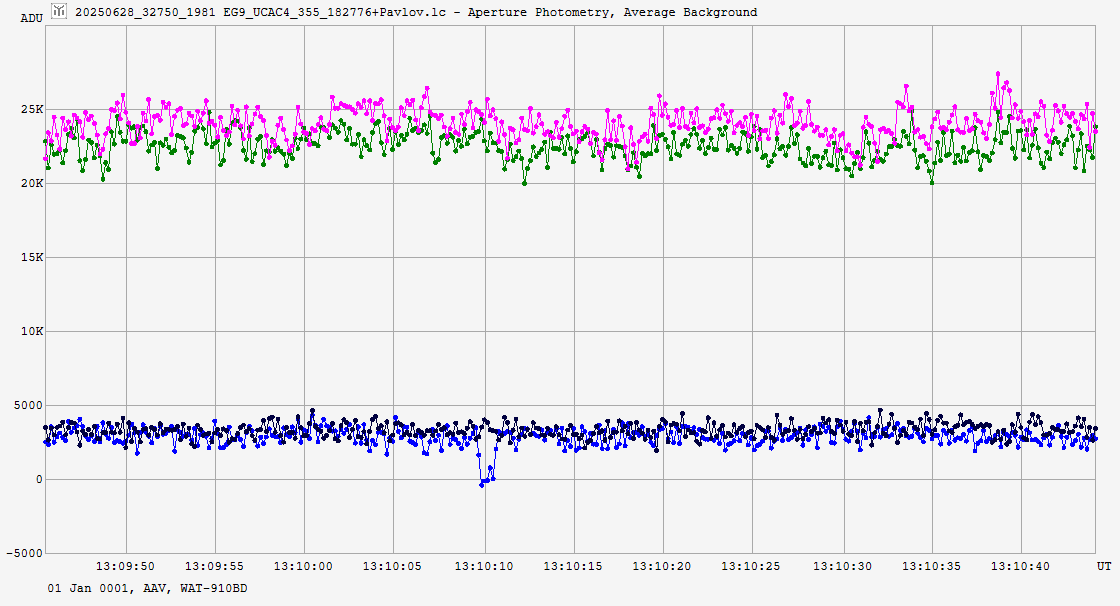Click the UT label at the axis end
The image size is (1120, 606).
click(x=1104, y=566)
